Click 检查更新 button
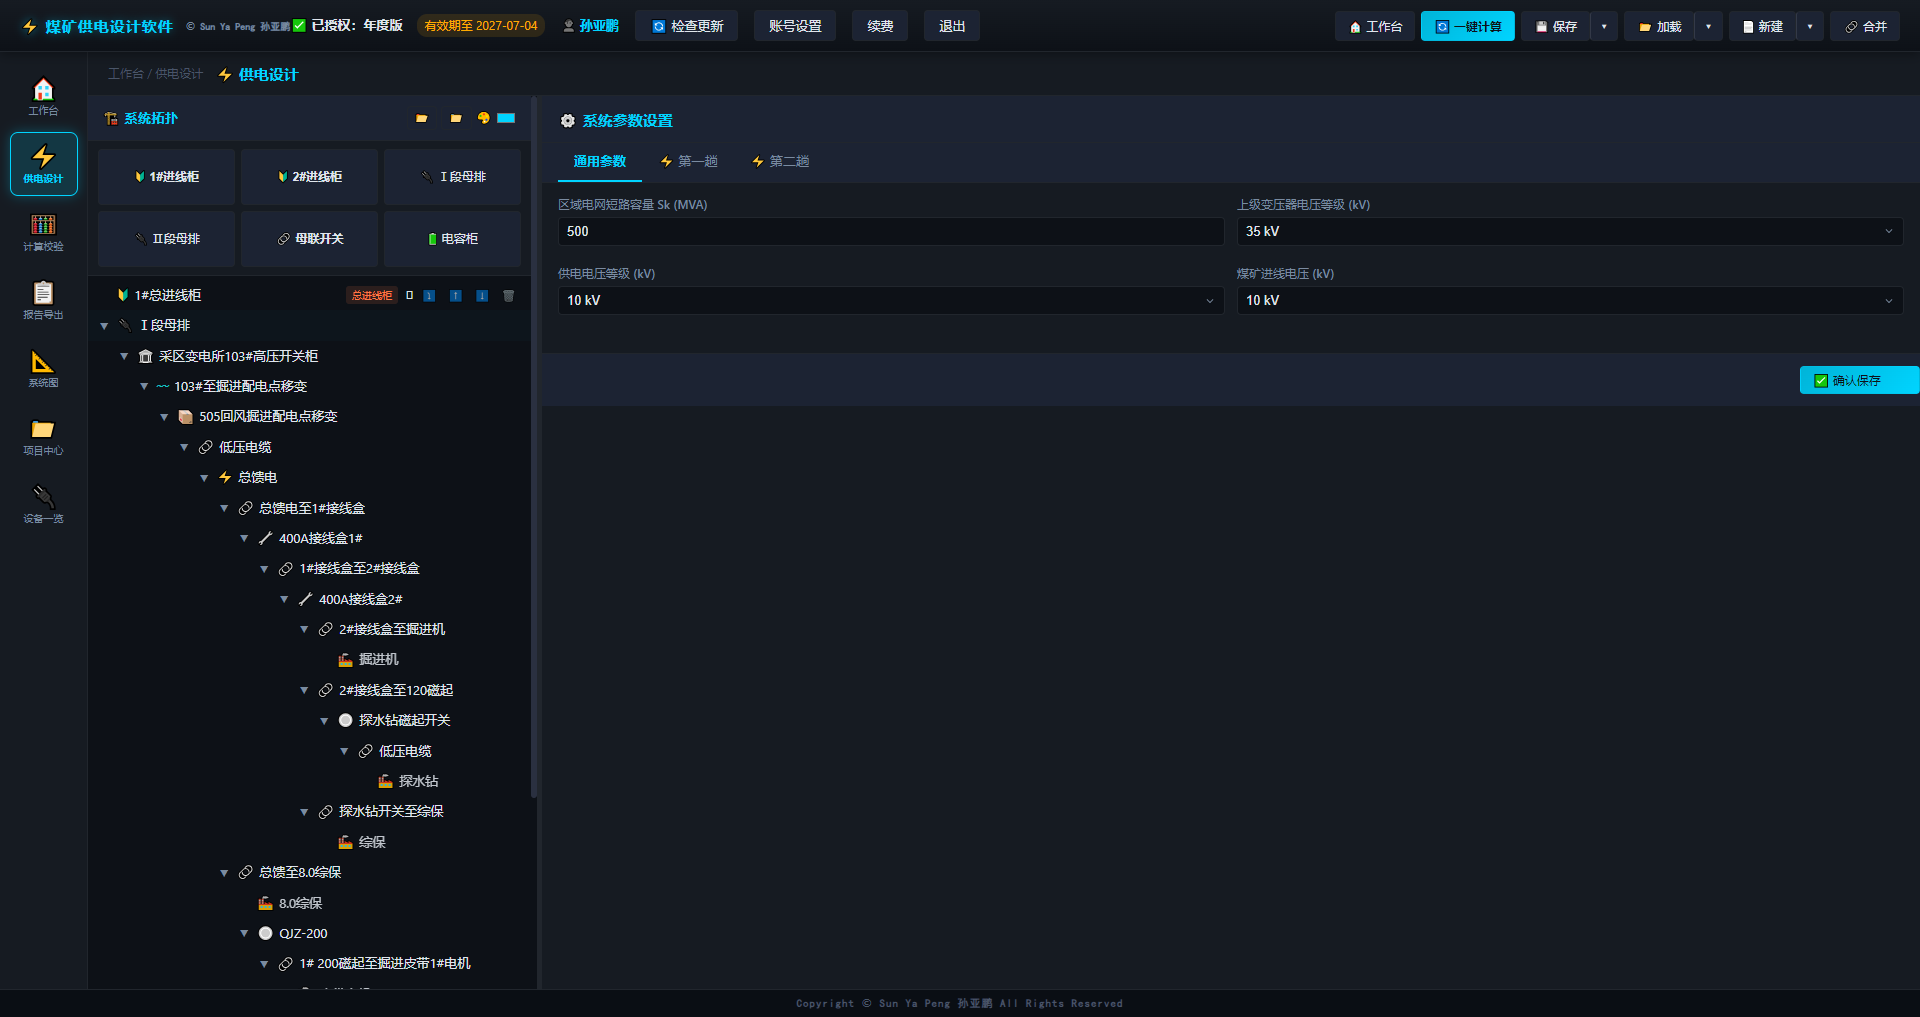This screenshot has width=1920, height=1017. 687,26
